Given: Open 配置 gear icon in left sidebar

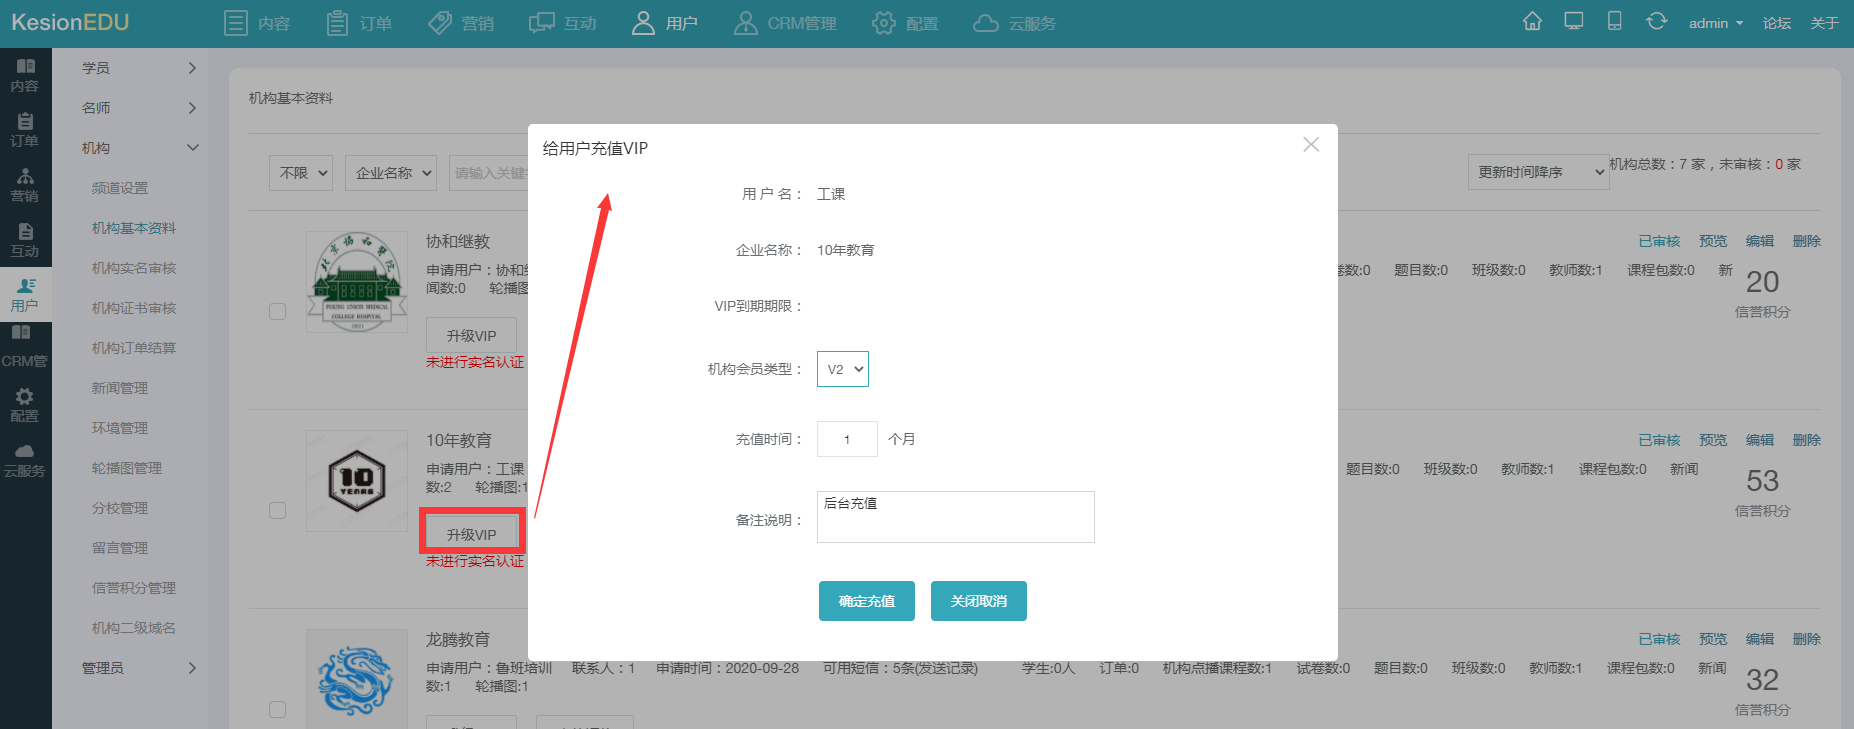Looking at the screenshot, I should tap(25, 405).
